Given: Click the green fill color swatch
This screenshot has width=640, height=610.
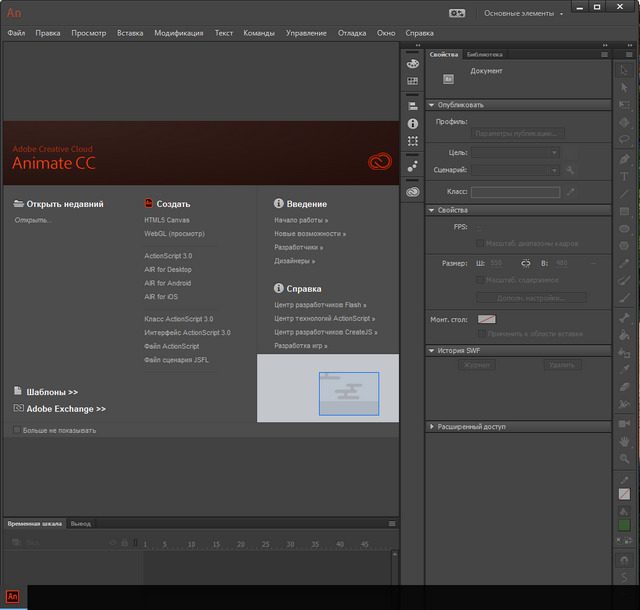Looking at the screenshot, I should point(624,525).
